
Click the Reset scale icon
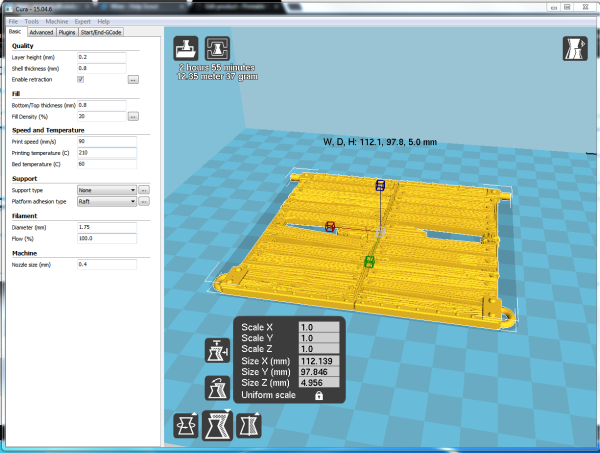pyautogui.click(x=217, y=388)
